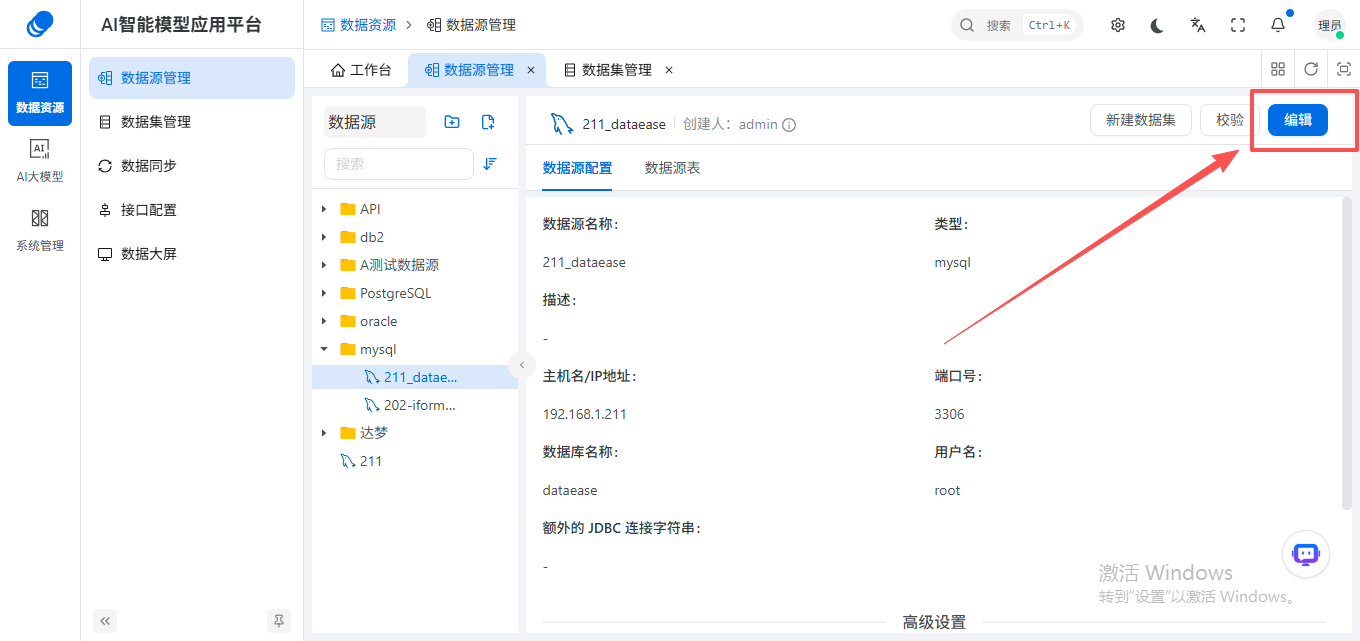
Task: Click the database name dataease value
Action: point(570,490)
